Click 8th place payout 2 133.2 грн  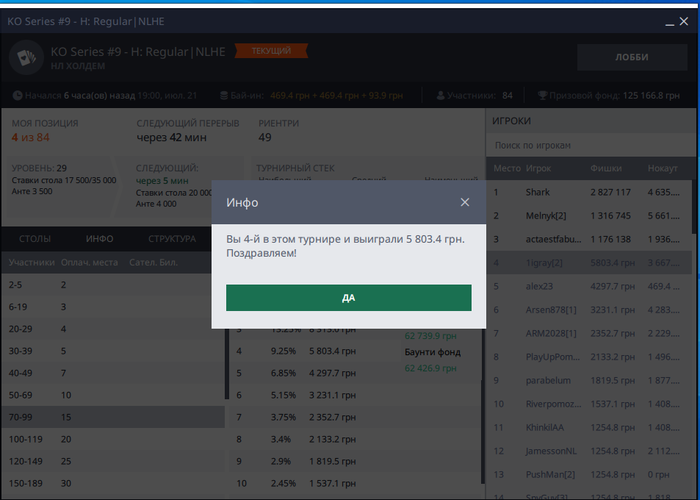[x=333, y=439]
